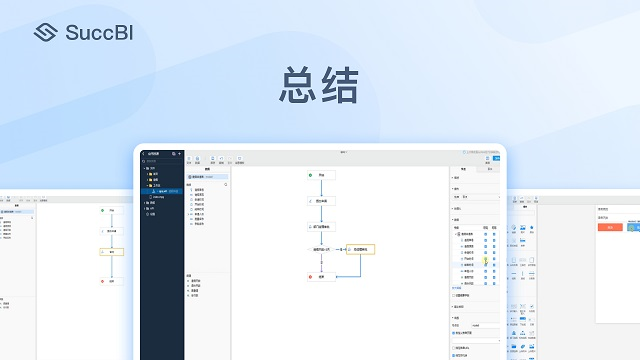Select the highlighted workflow file in sidebar tree
Screen dimensions: 640x360
(162, 191)
